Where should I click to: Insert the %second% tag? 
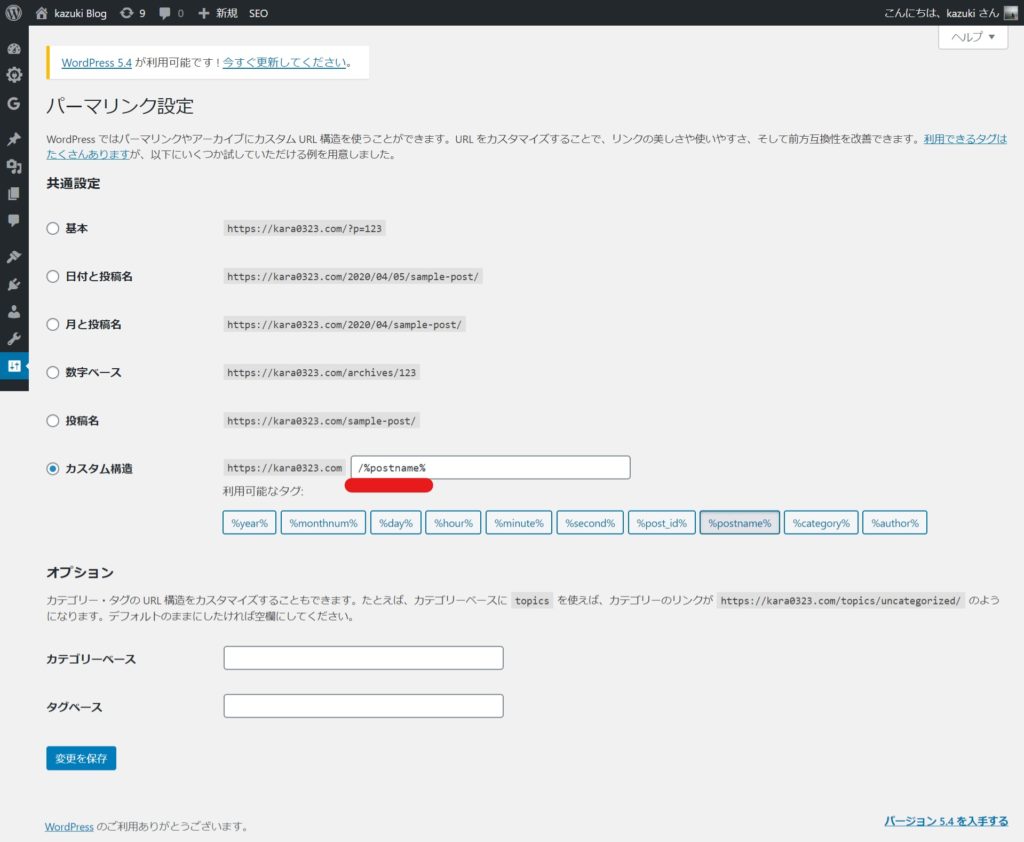pyautogui.click(x=590, y=523)
